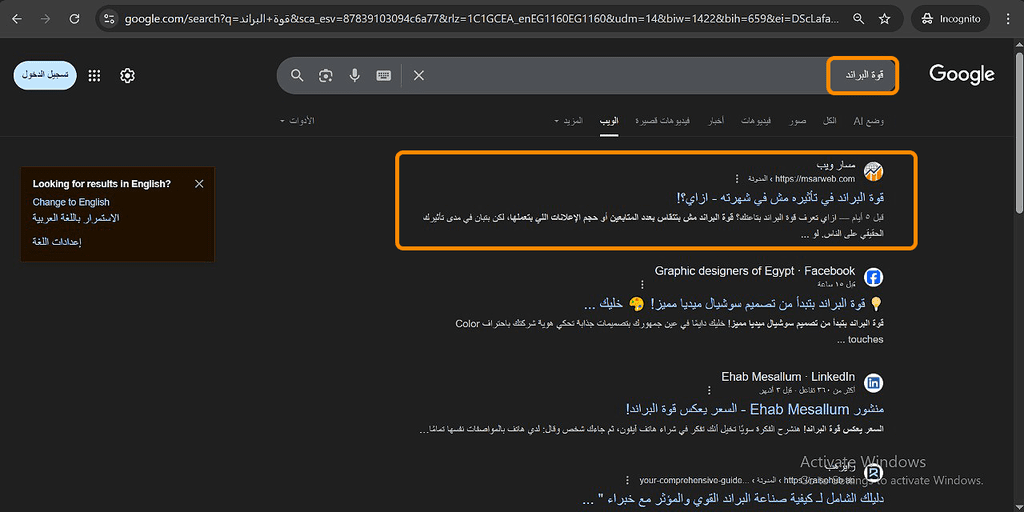1024x512 pixels.
Task: Switch to الكل tab
Action: click(x=829, y=121)
